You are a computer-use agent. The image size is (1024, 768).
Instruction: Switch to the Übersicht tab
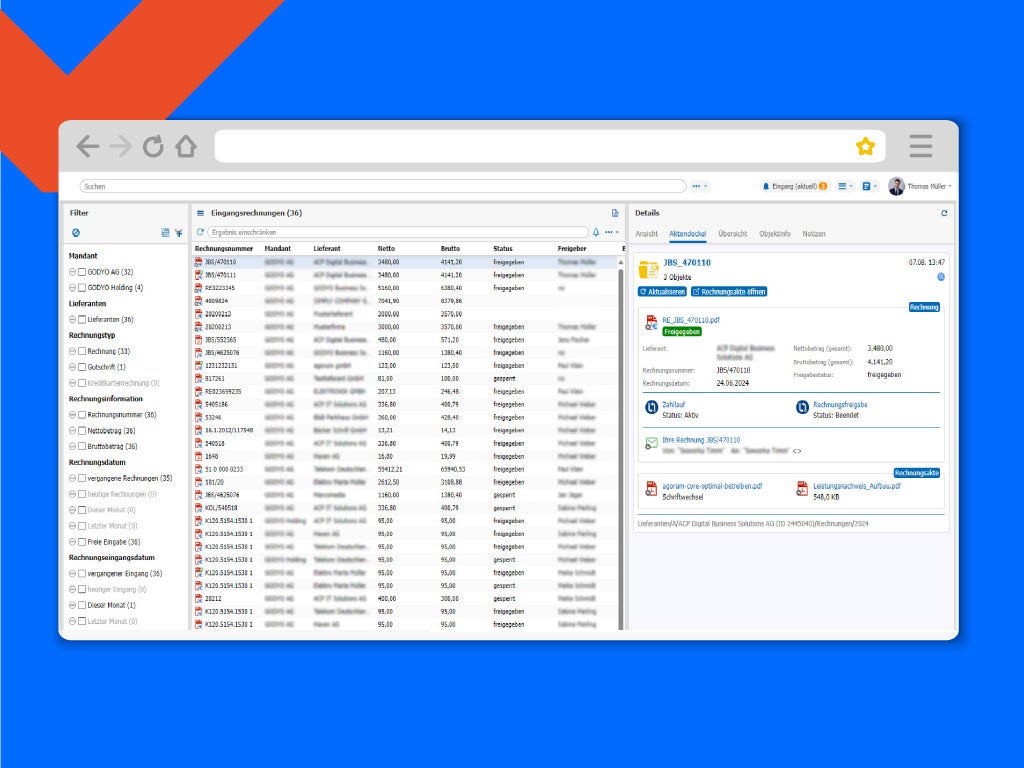732,234
